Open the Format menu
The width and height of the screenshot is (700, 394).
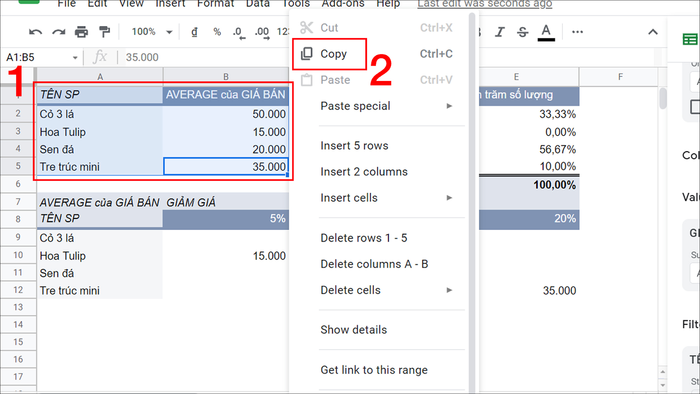215,4
